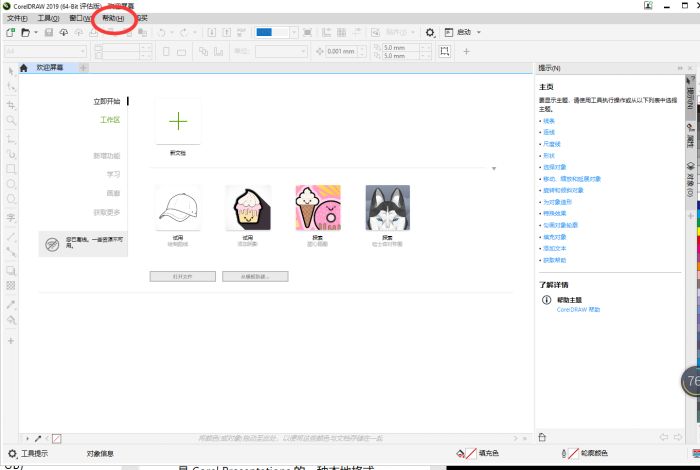The image size is (700, 470).
Task: Select the Zoom magnifier tool in toolbox
Action: click(11, 120)
